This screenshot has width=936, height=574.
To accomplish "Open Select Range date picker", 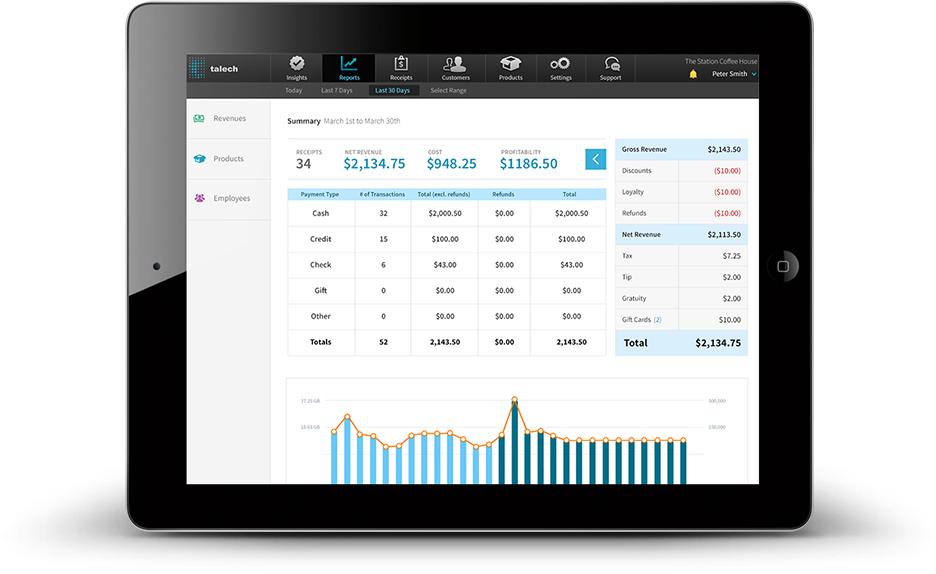I will [448, 91].
